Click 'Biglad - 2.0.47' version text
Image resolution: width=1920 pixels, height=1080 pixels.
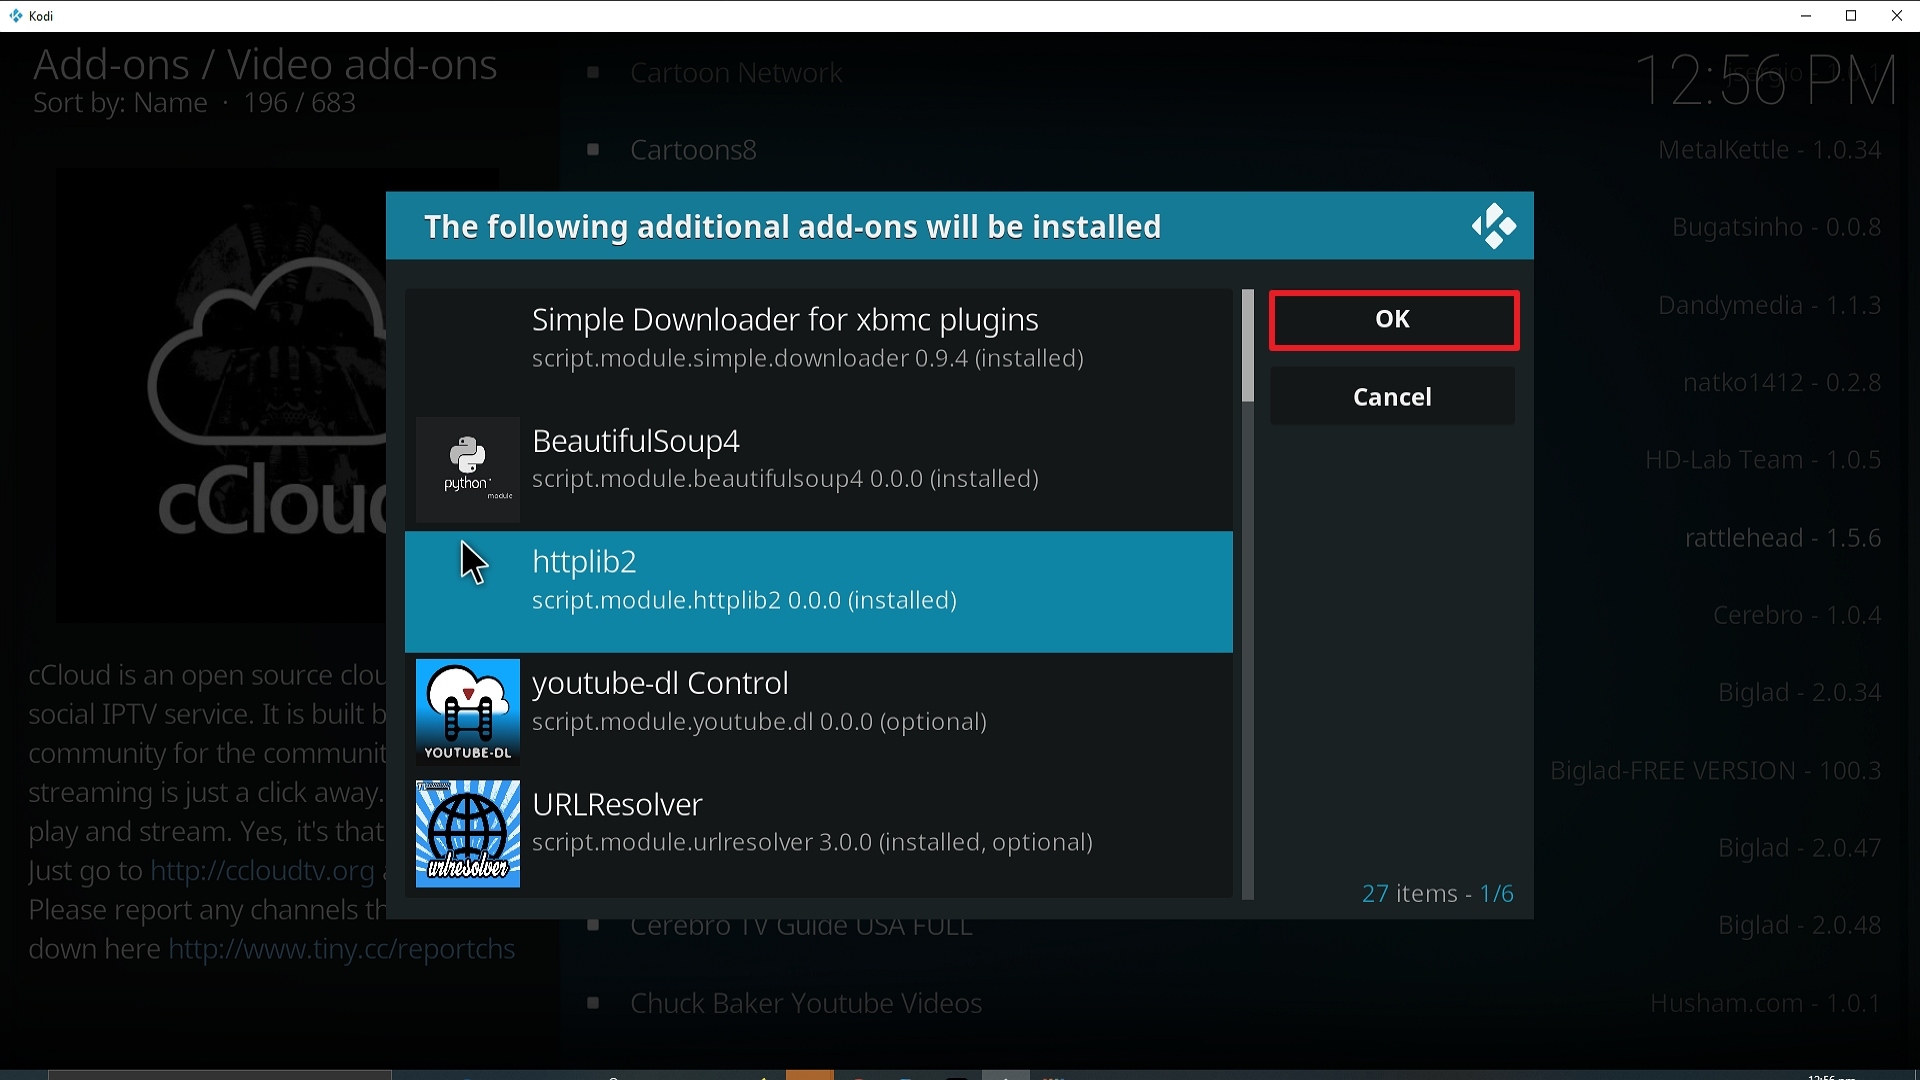tap(1800, 848)
